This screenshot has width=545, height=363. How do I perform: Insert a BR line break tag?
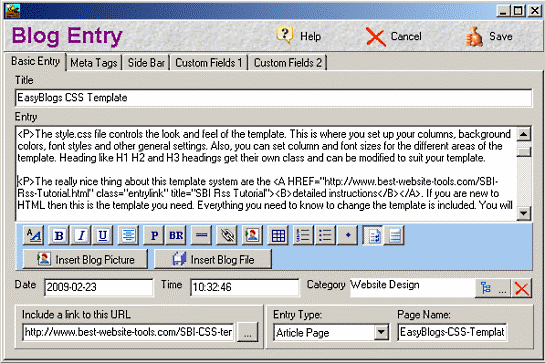[176, 235]
